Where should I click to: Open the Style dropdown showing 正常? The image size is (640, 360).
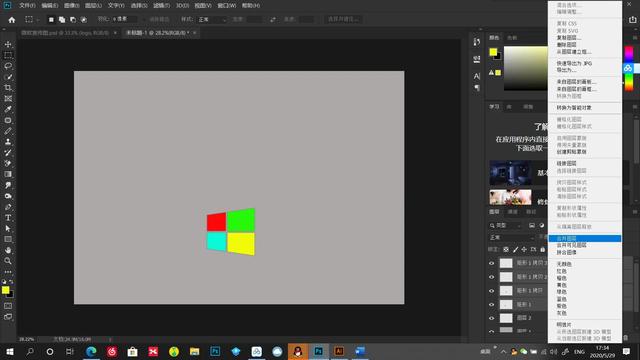coord(212,19)
